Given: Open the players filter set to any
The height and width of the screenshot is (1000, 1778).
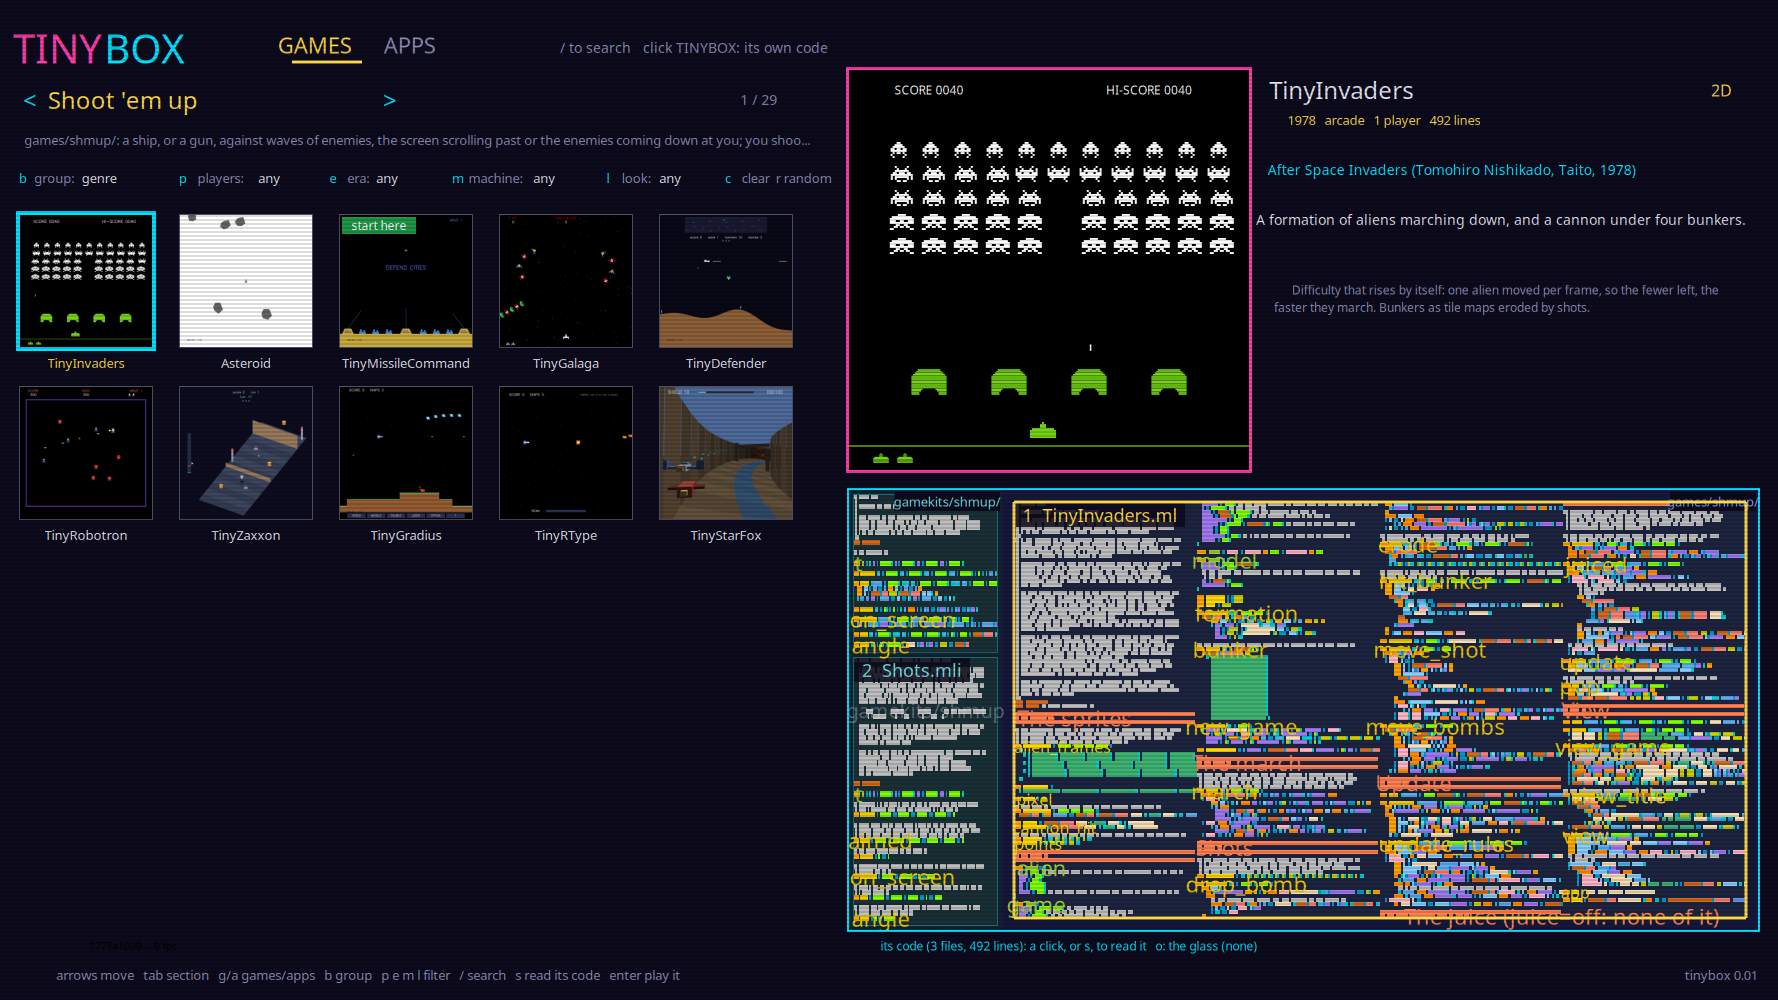Looking at the screenshot, I should 229,179.
